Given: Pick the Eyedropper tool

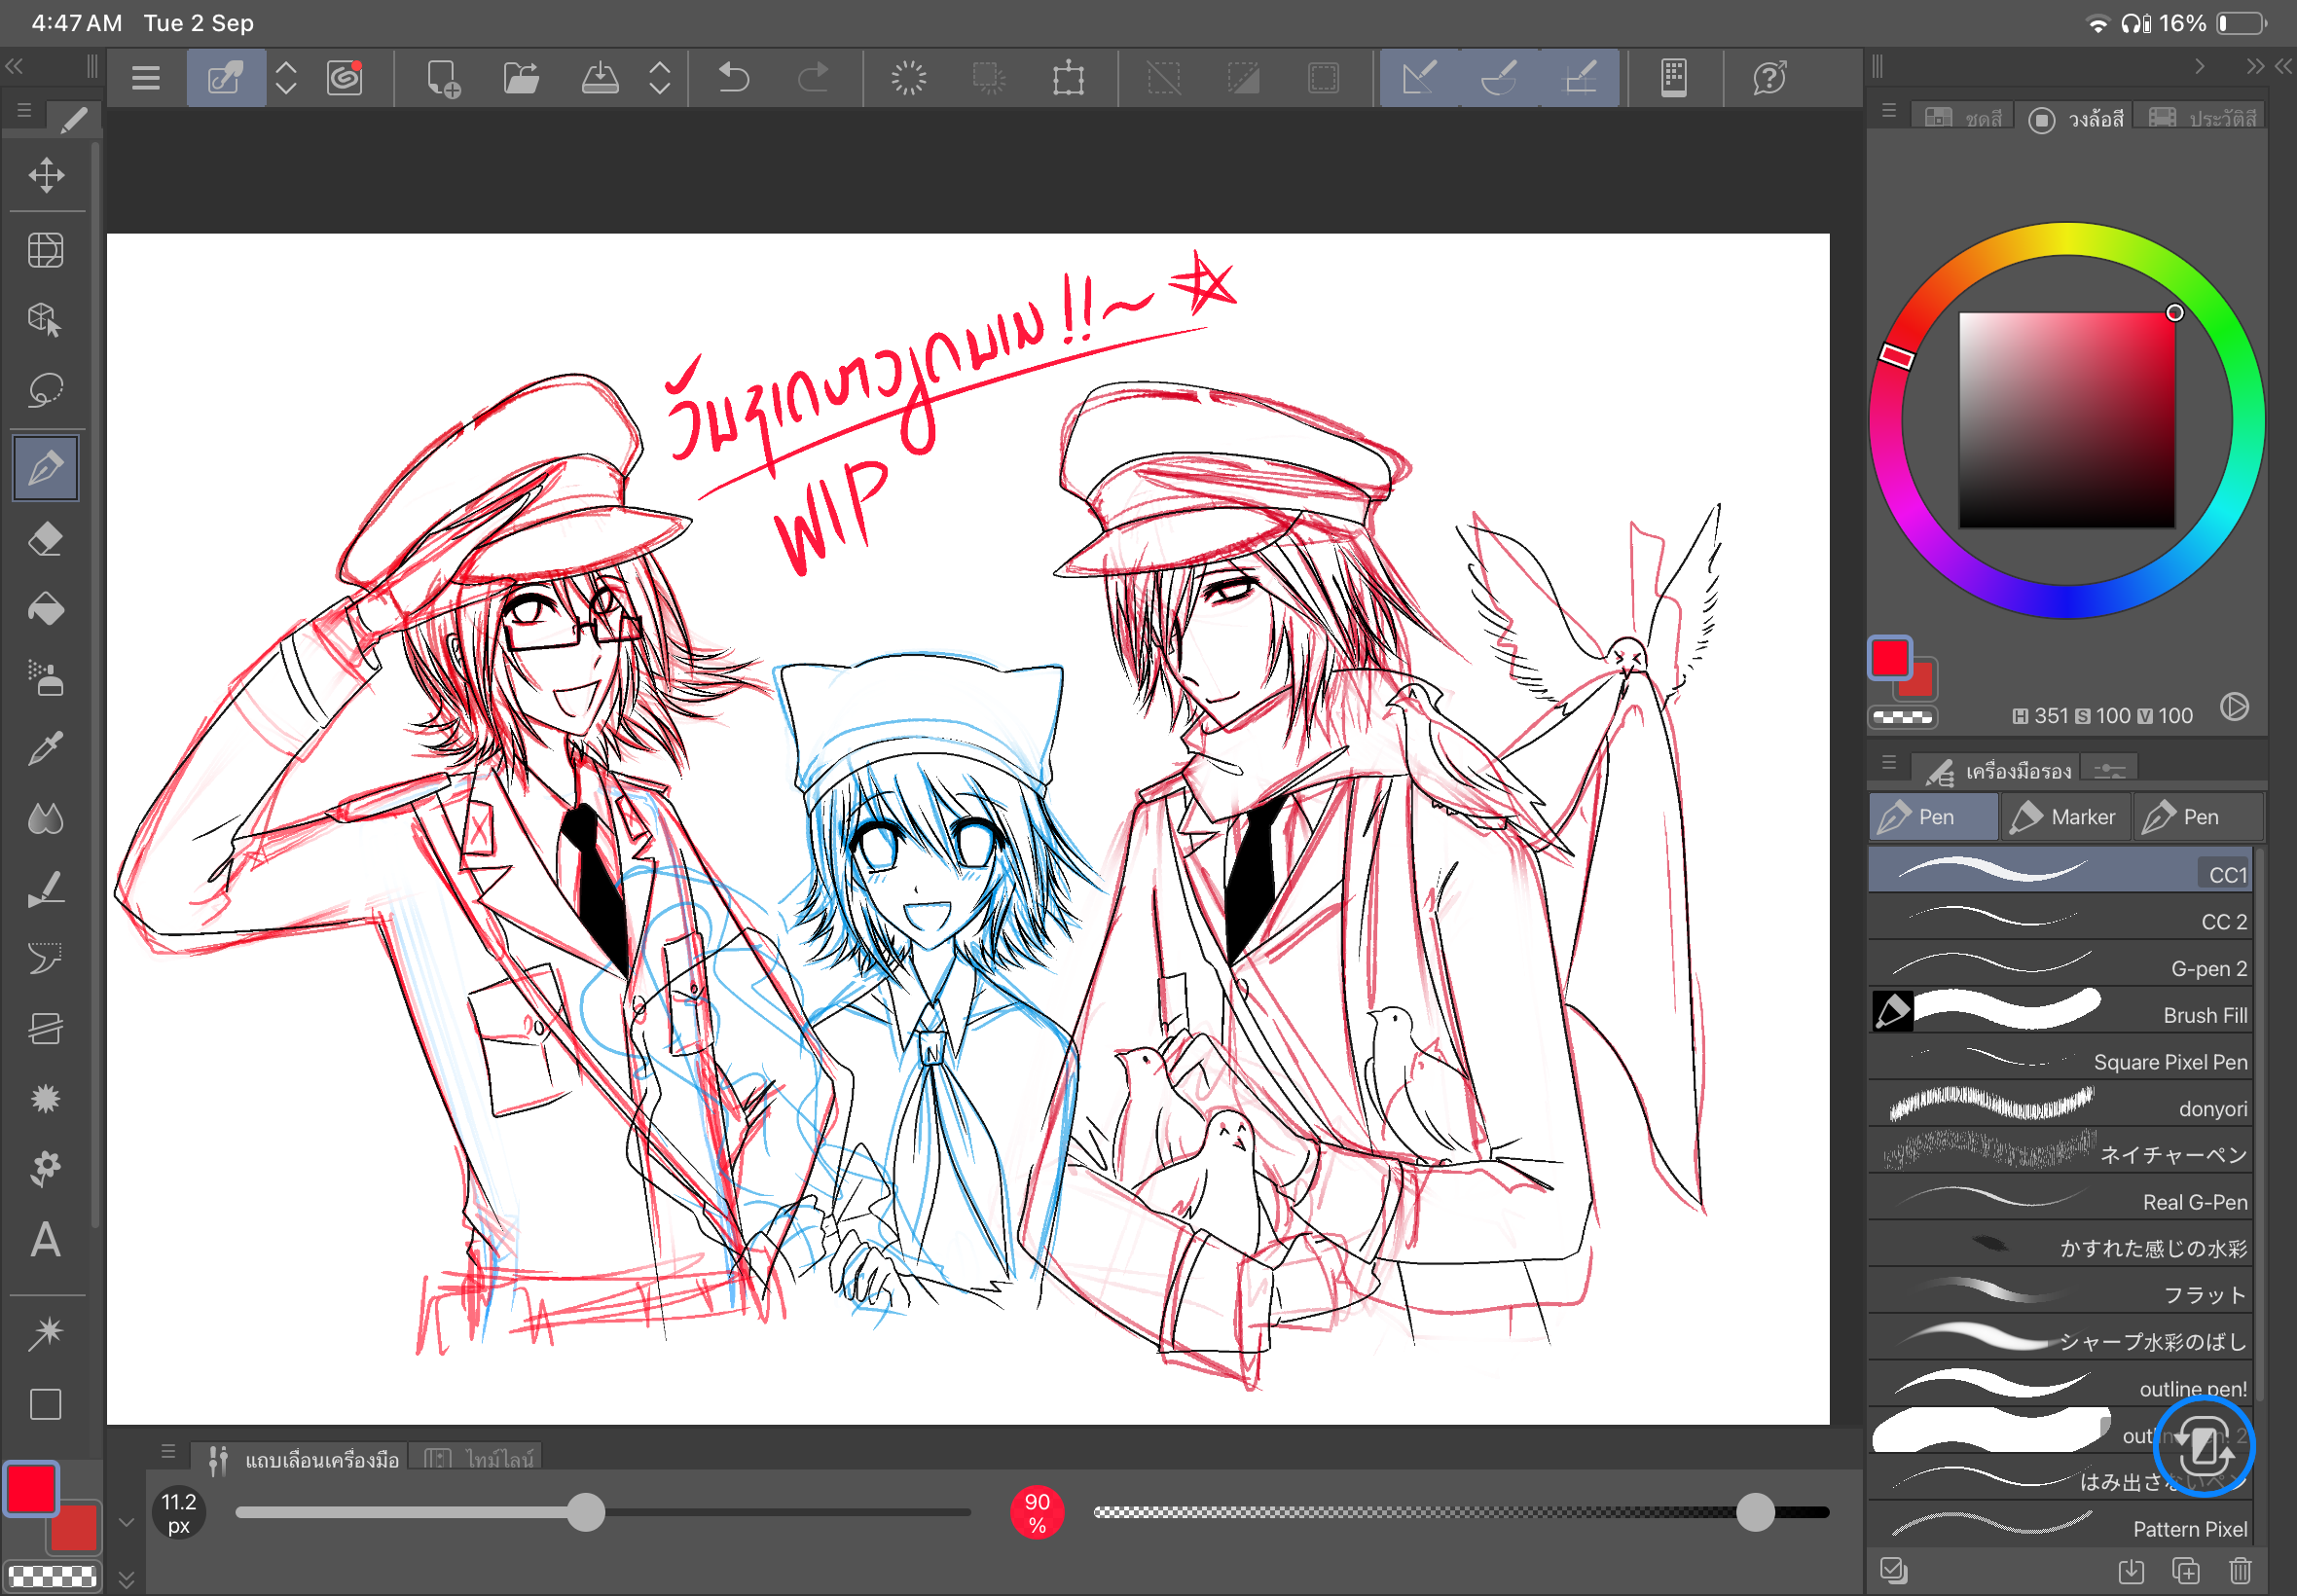Looking at the screenshot, I should click(x=45, y=748).
